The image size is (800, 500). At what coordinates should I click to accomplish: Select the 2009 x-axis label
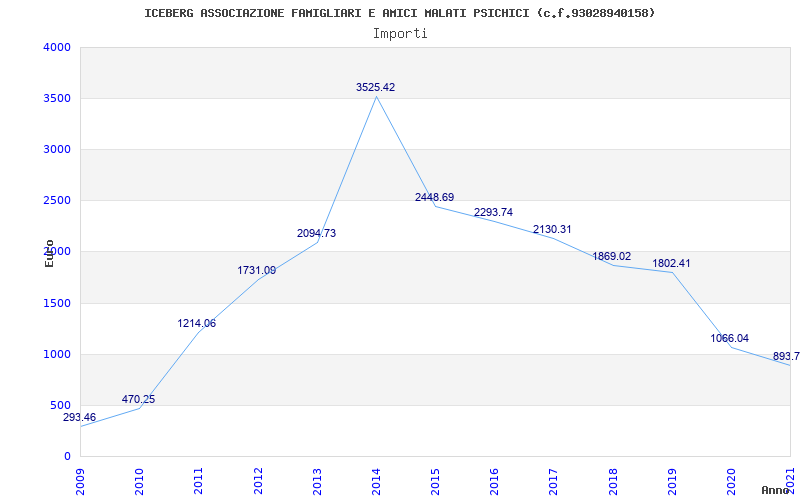[80, 481]
